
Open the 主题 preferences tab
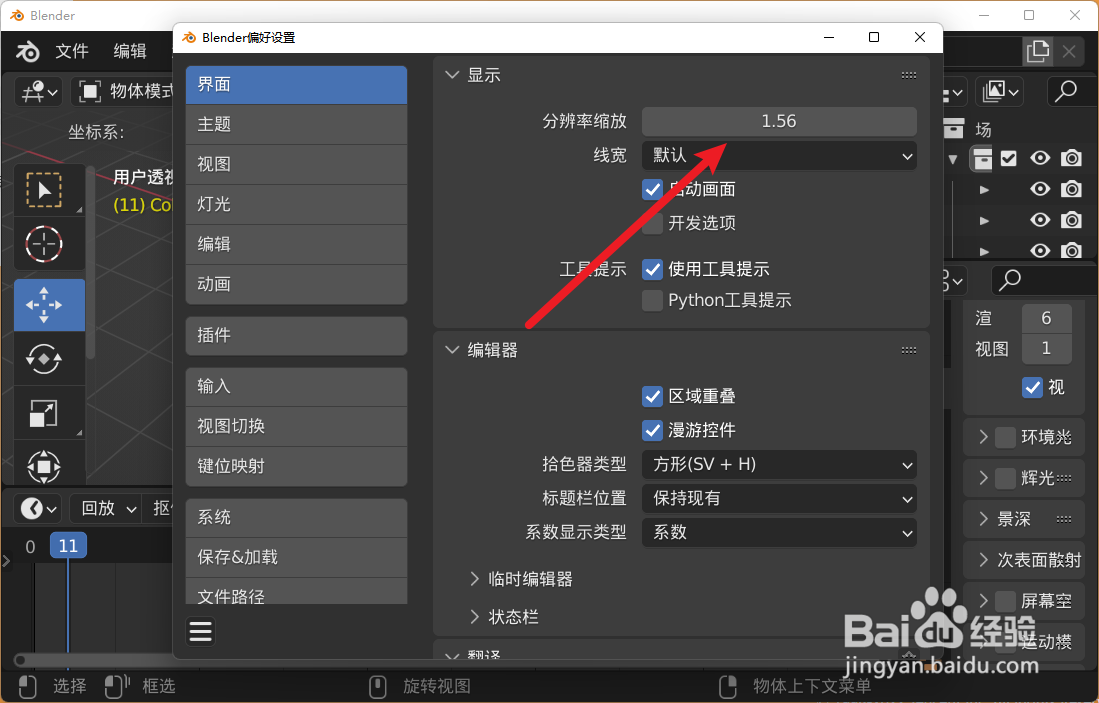tap(296, 125)
